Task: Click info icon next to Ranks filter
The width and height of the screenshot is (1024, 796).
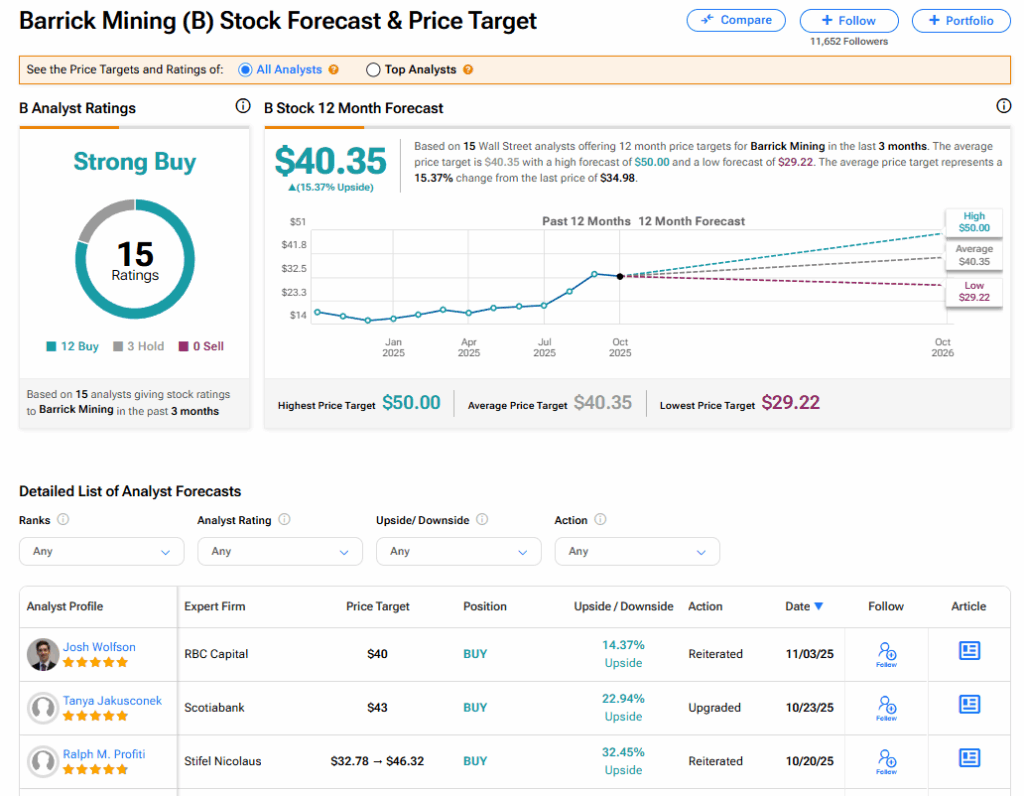Action: coord(63,520)
